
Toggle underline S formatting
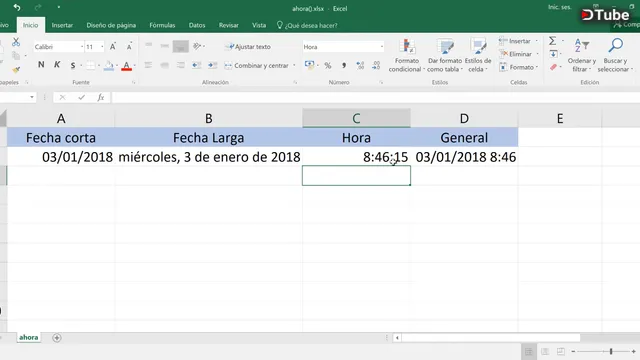[73, 65]
